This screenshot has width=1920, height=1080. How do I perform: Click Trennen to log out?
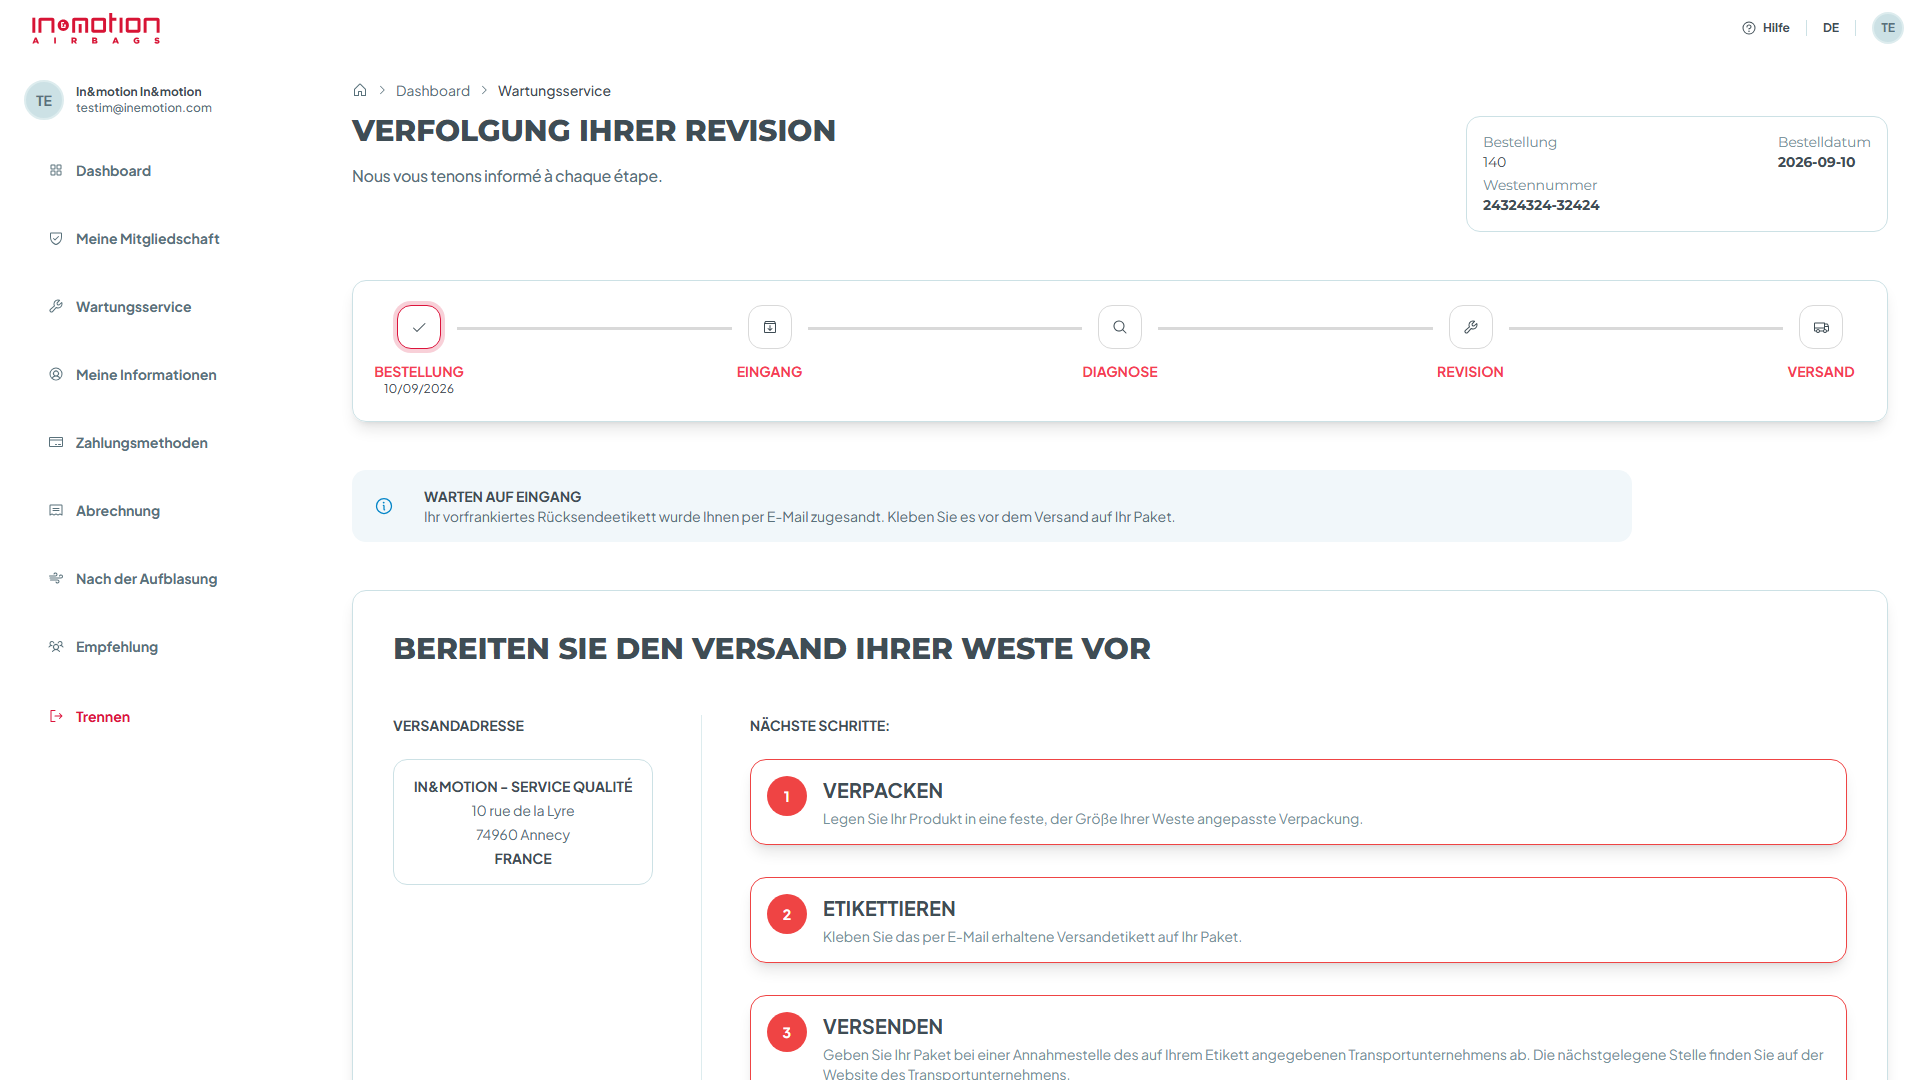click(x=102, y=717)
